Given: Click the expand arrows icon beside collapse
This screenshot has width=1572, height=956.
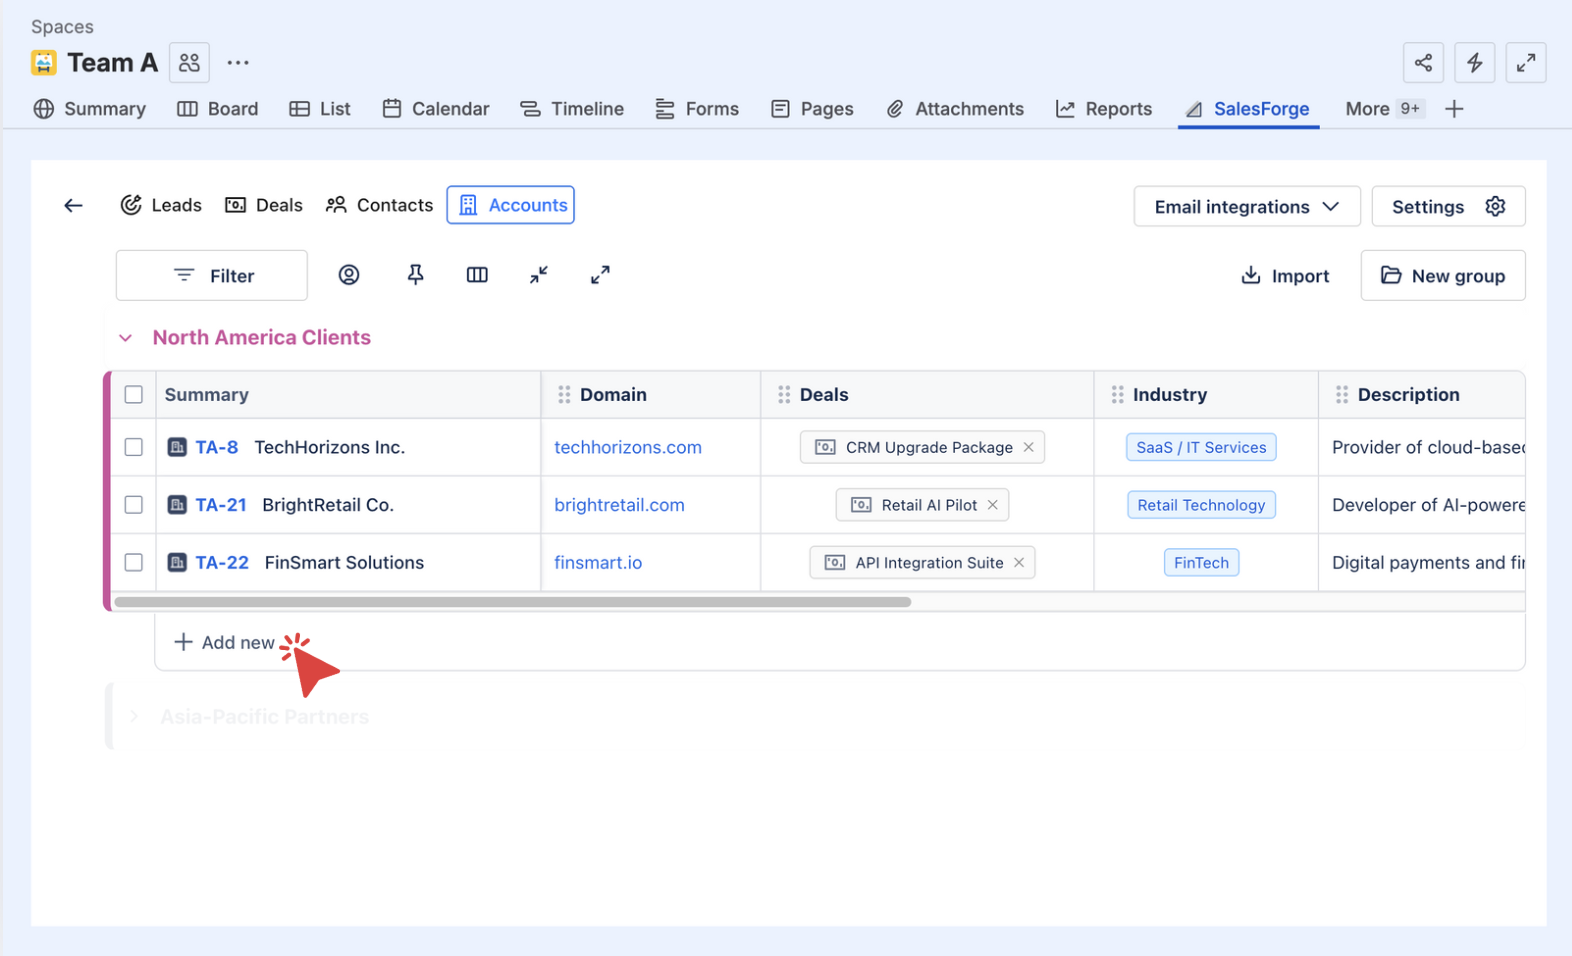Looking at the screenshot, I should 600,275.
